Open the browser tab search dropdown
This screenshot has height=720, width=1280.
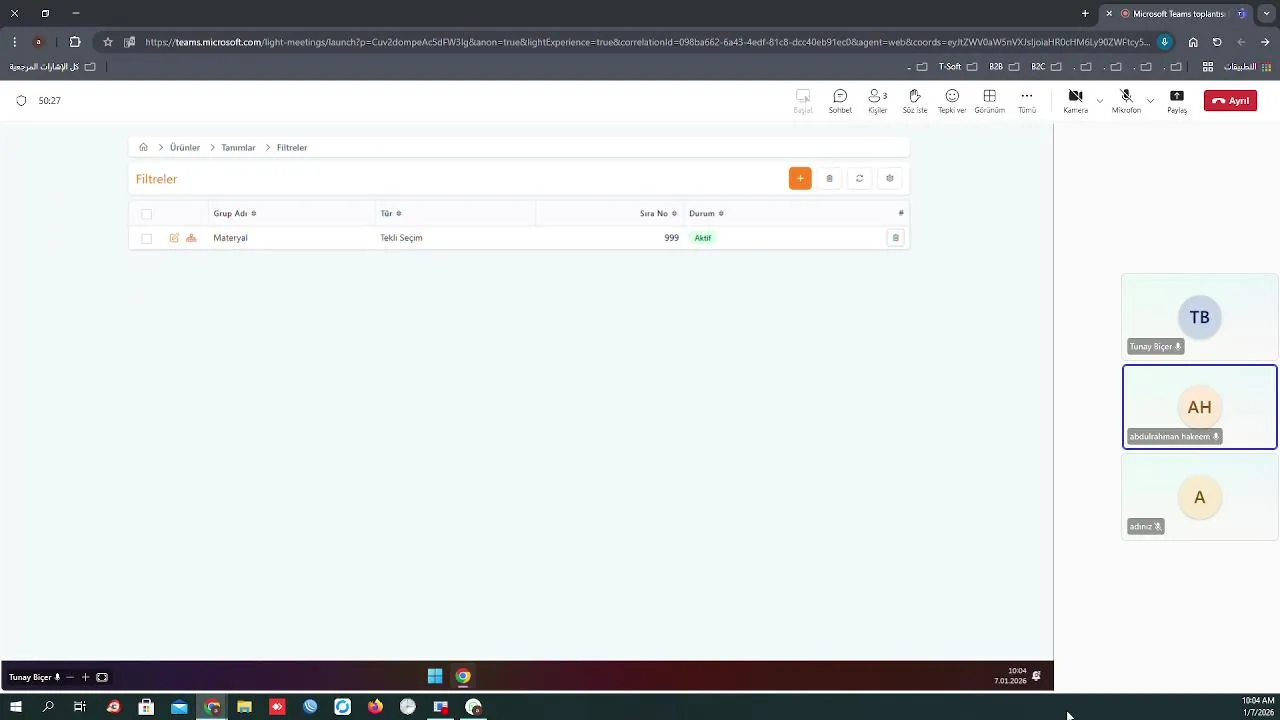(1266, 14)
